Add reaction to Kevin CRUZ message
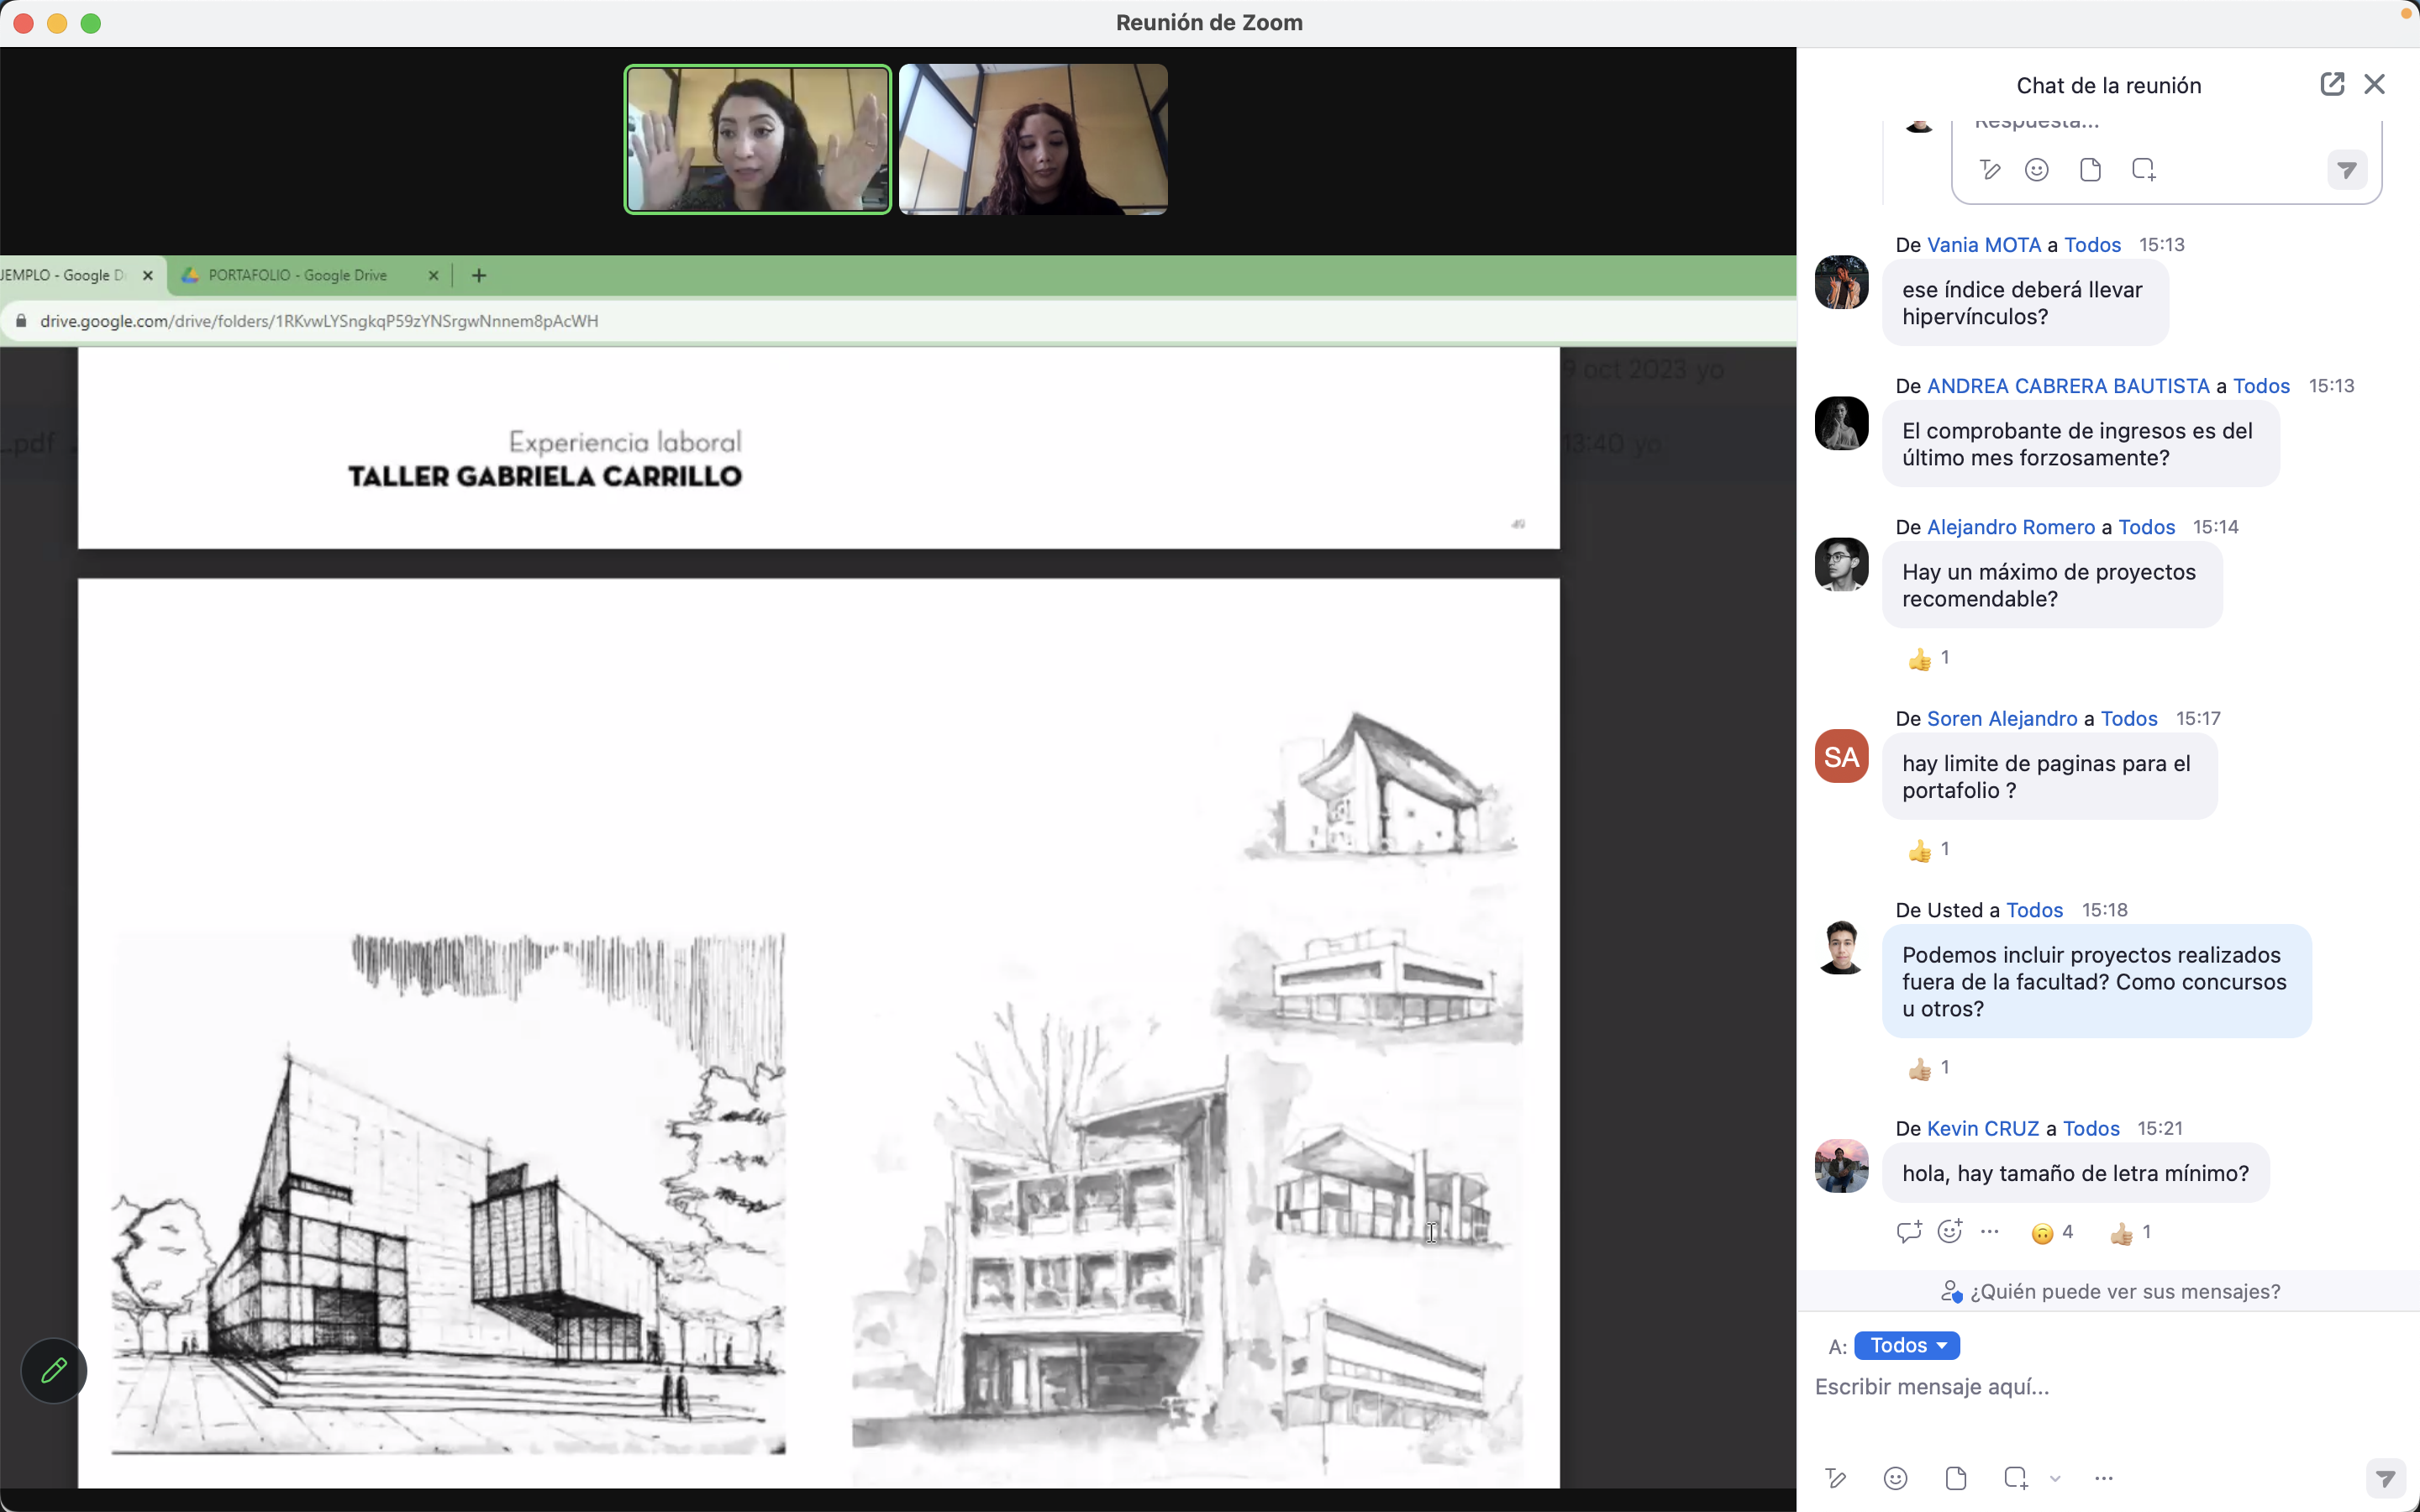This screenshot has height=1512, width=2420. (1950, 1232)
